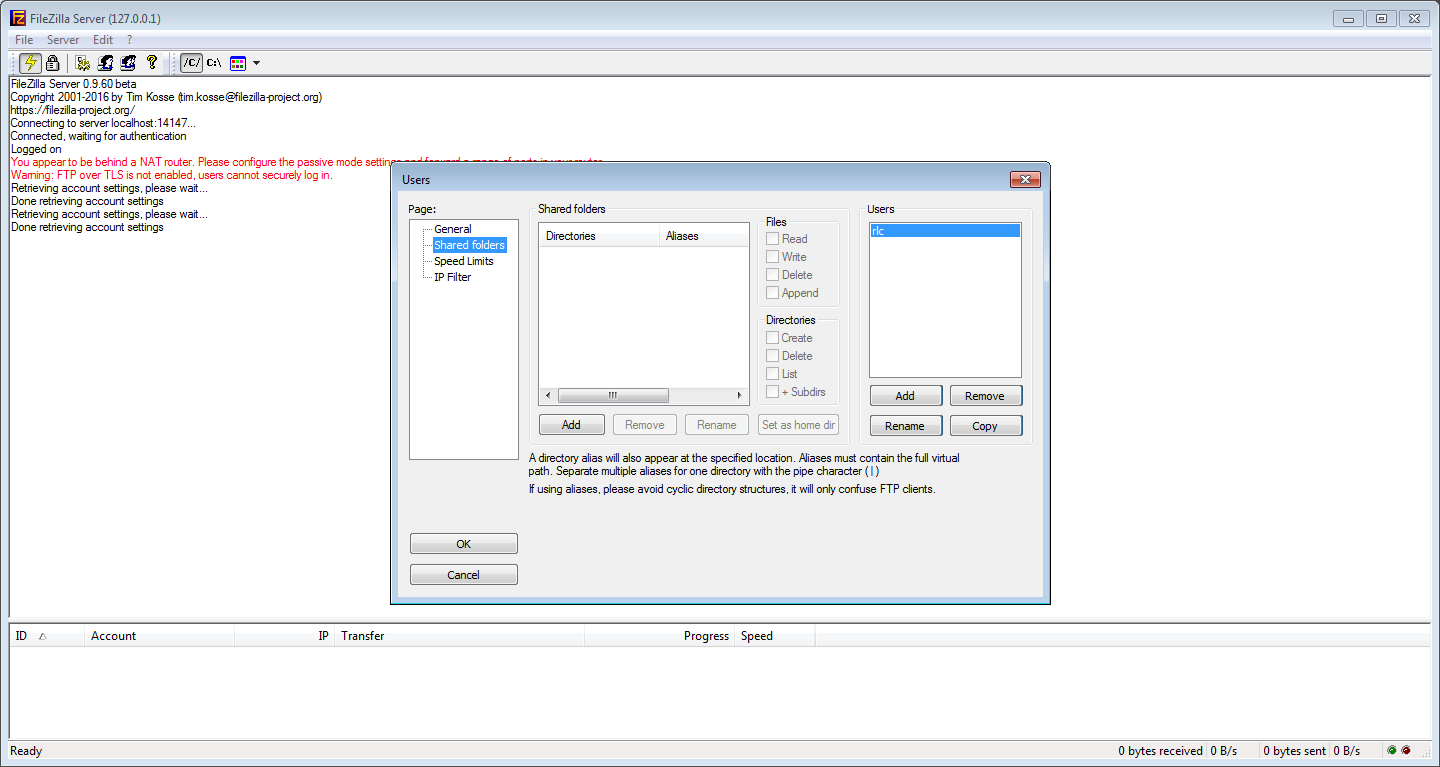This screenshot has height=767, width=1440.
Task: Select the General page in tree
Action: 452,229
